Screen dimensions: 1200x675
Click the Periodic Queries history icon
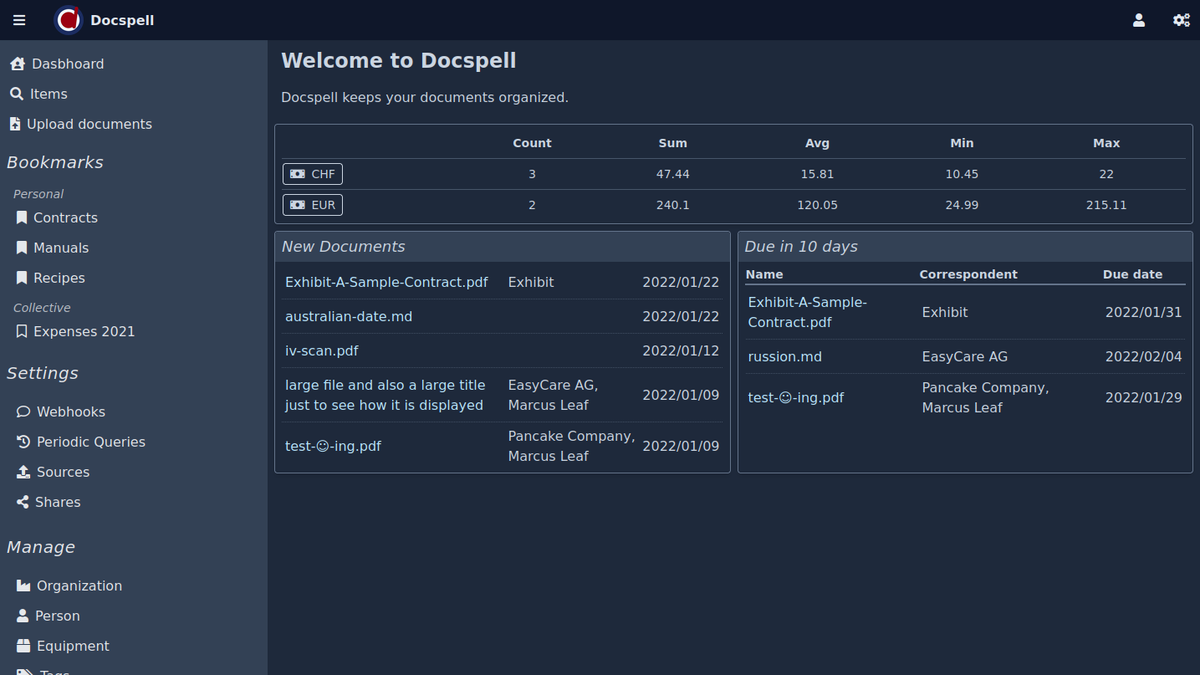23,442
